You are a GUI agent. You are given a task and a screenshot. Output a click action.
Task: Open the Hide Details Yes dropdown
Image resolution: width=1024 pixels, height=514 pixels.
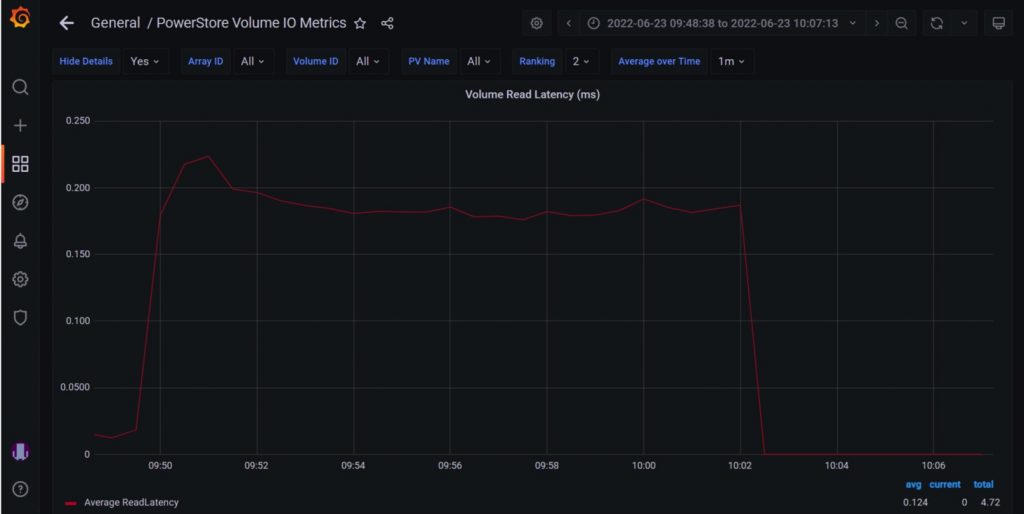click(145, 61)
